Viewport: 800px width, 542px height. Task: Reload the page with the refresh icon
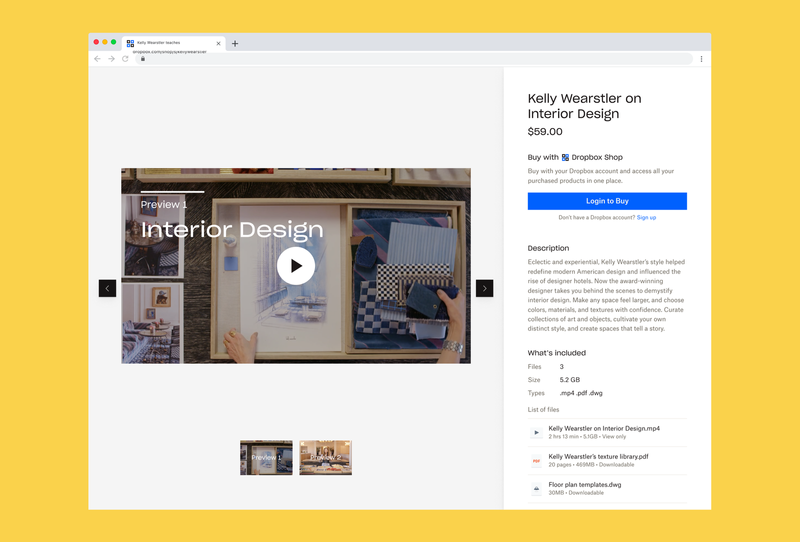click(x=125, y=59)
